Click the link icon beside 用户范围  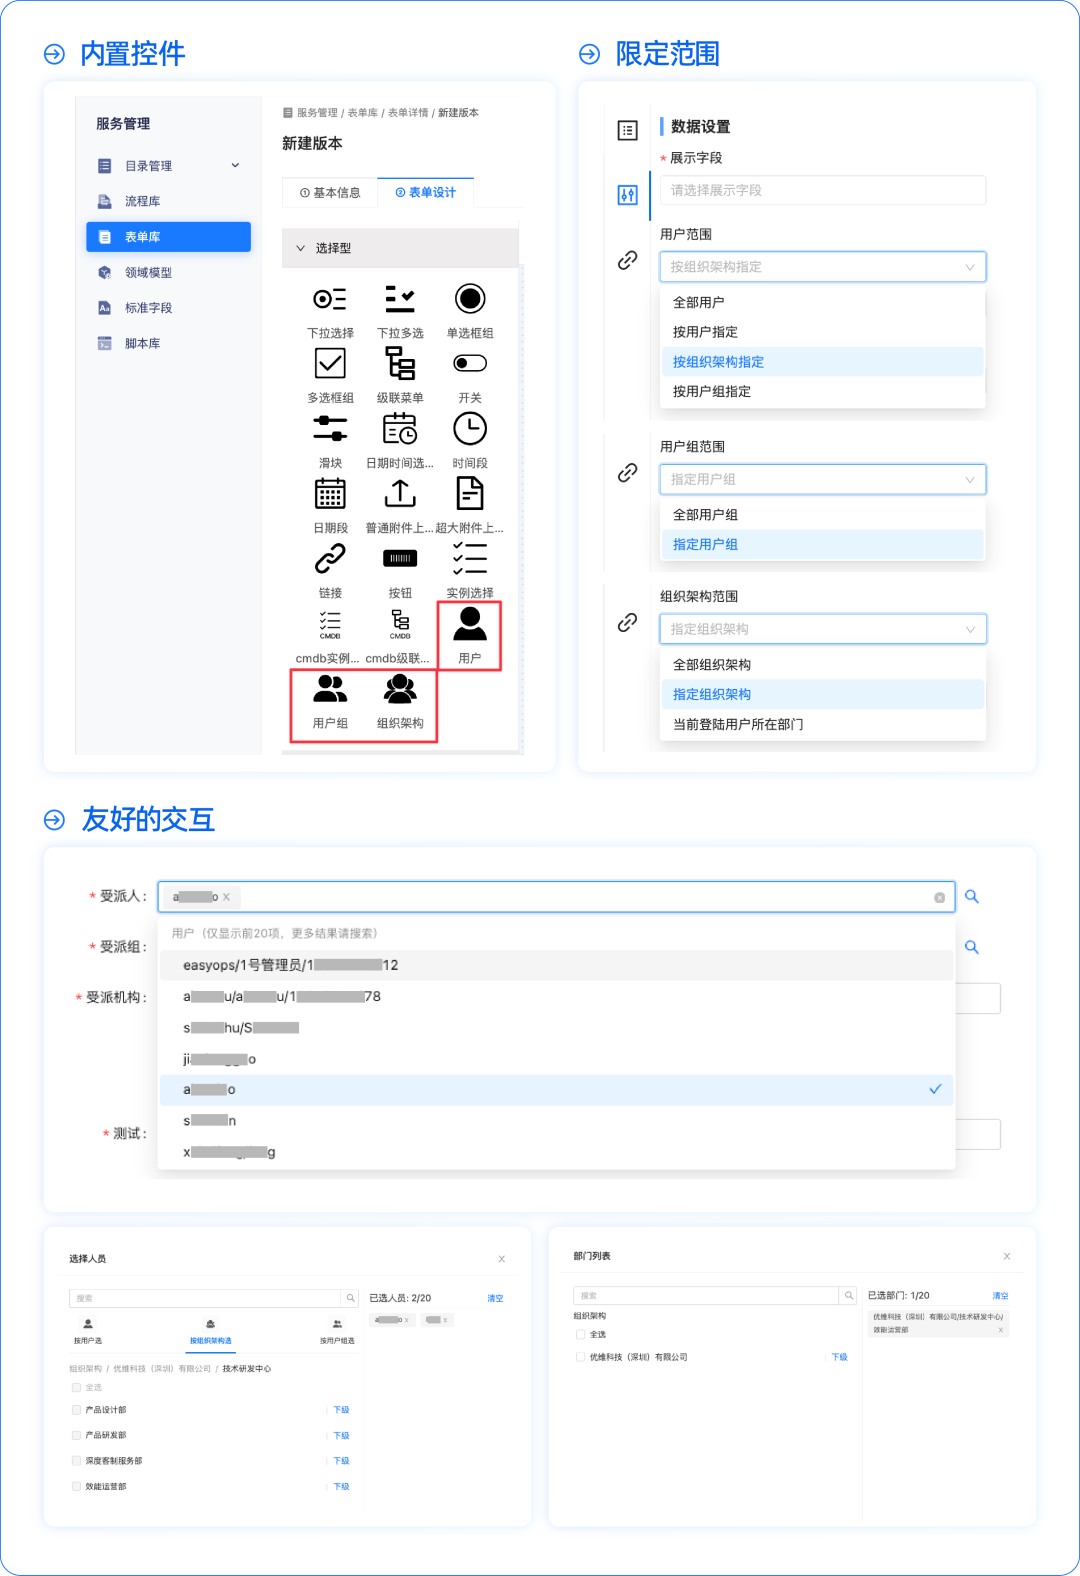(x=628, y=260)
